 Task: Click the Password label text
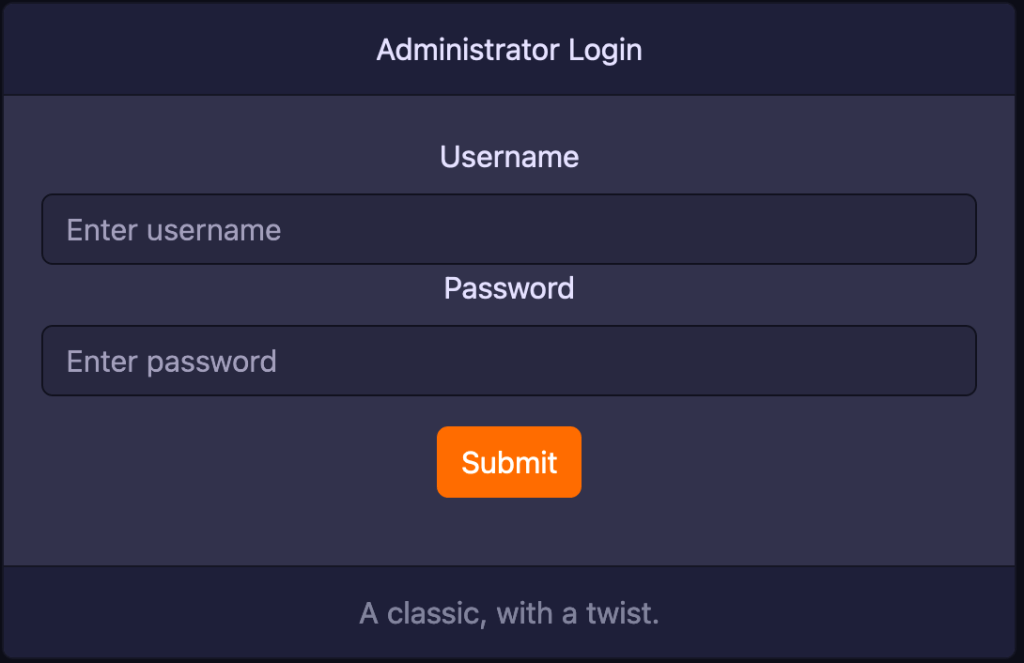(509, 288)
